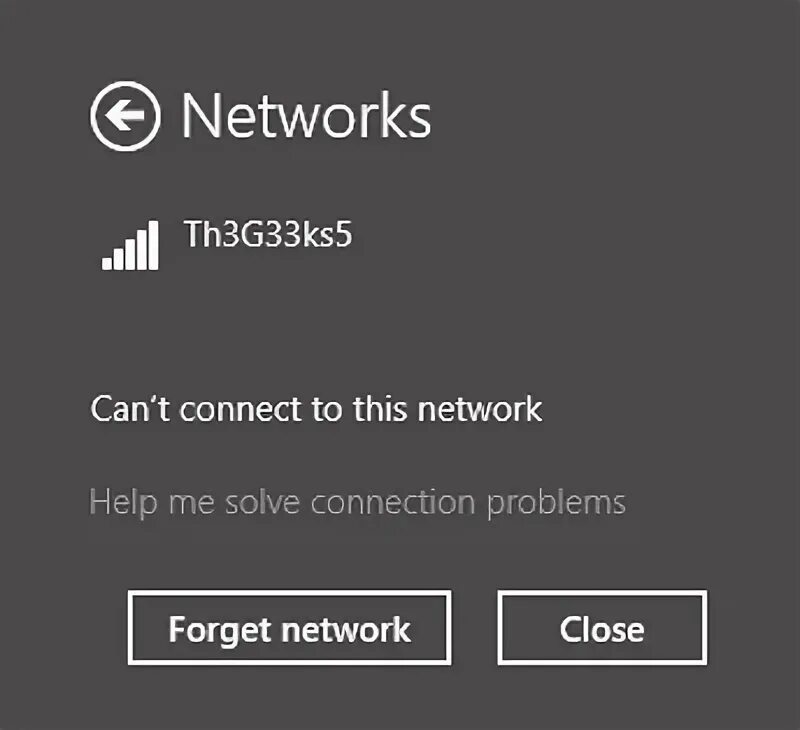Click the error text about connecting
Screen dimensions: 800x730
[316, 409]
